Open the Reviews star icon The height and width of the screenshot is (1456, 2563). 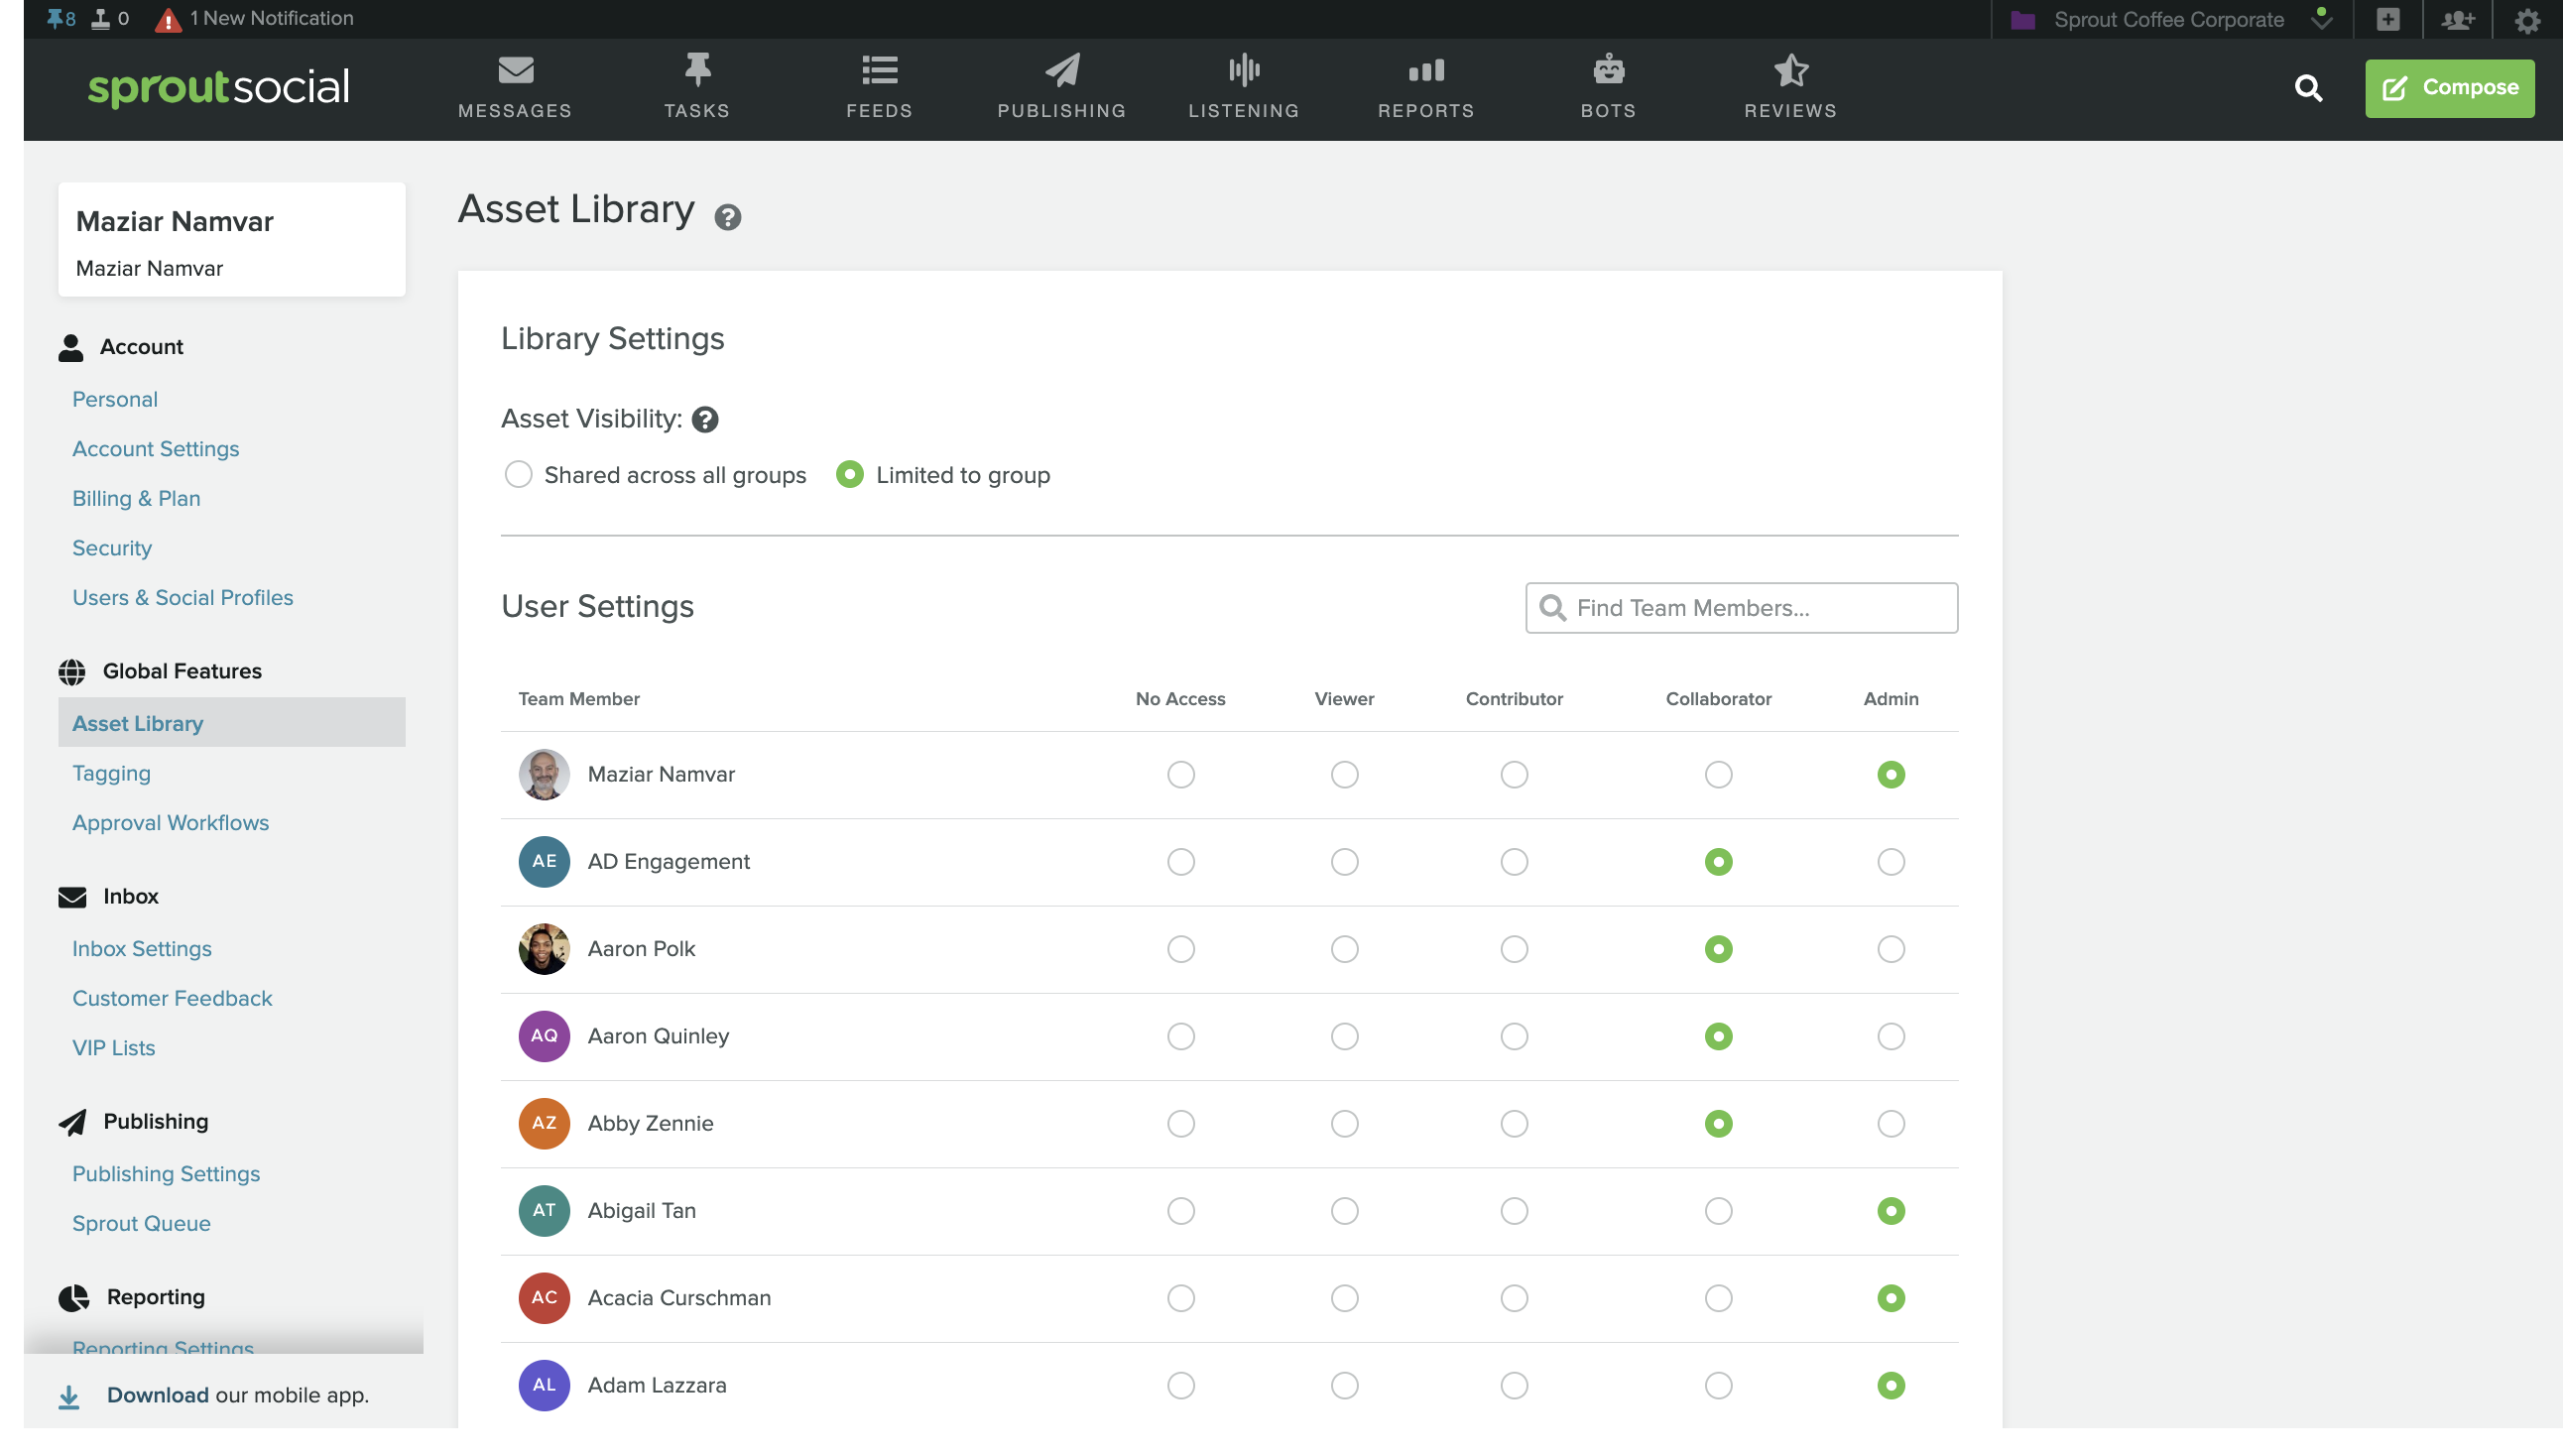tap(1790, 70)
